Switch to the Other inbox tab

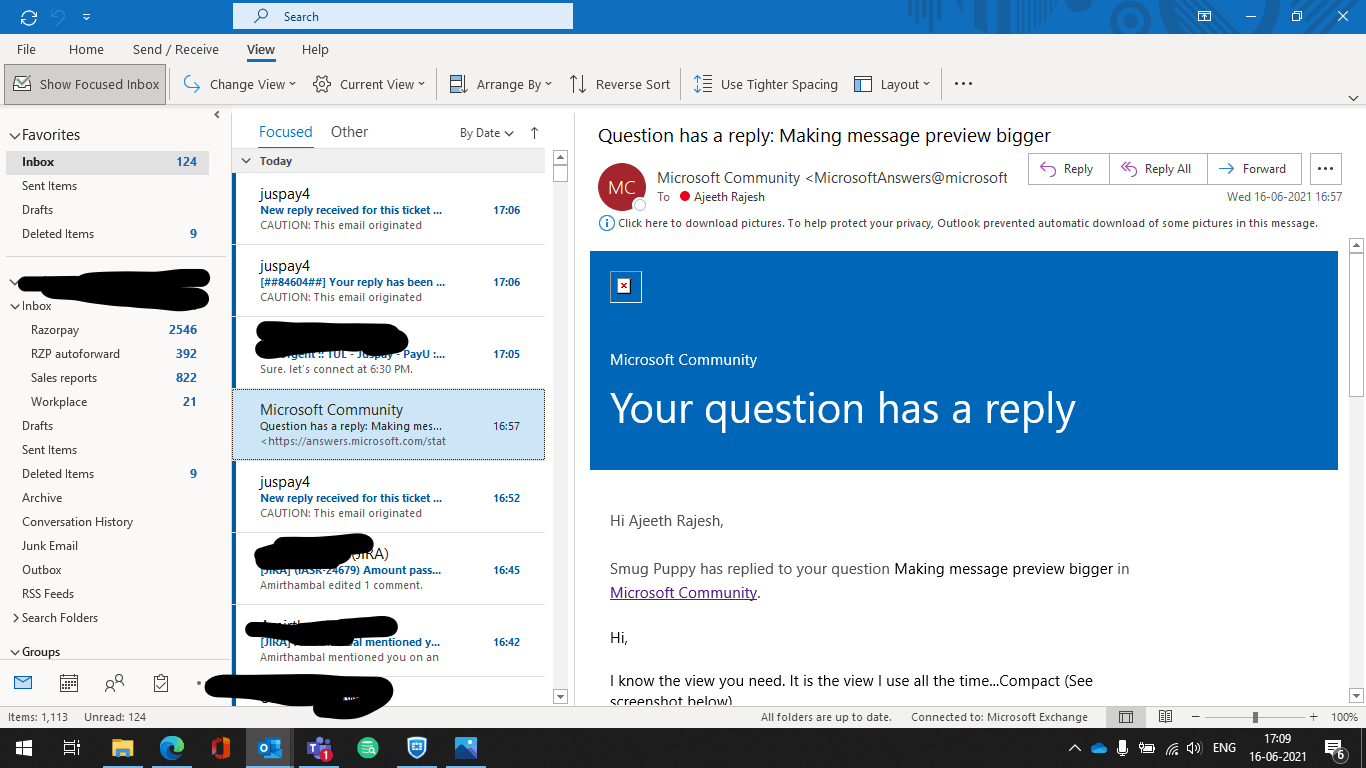349,132
